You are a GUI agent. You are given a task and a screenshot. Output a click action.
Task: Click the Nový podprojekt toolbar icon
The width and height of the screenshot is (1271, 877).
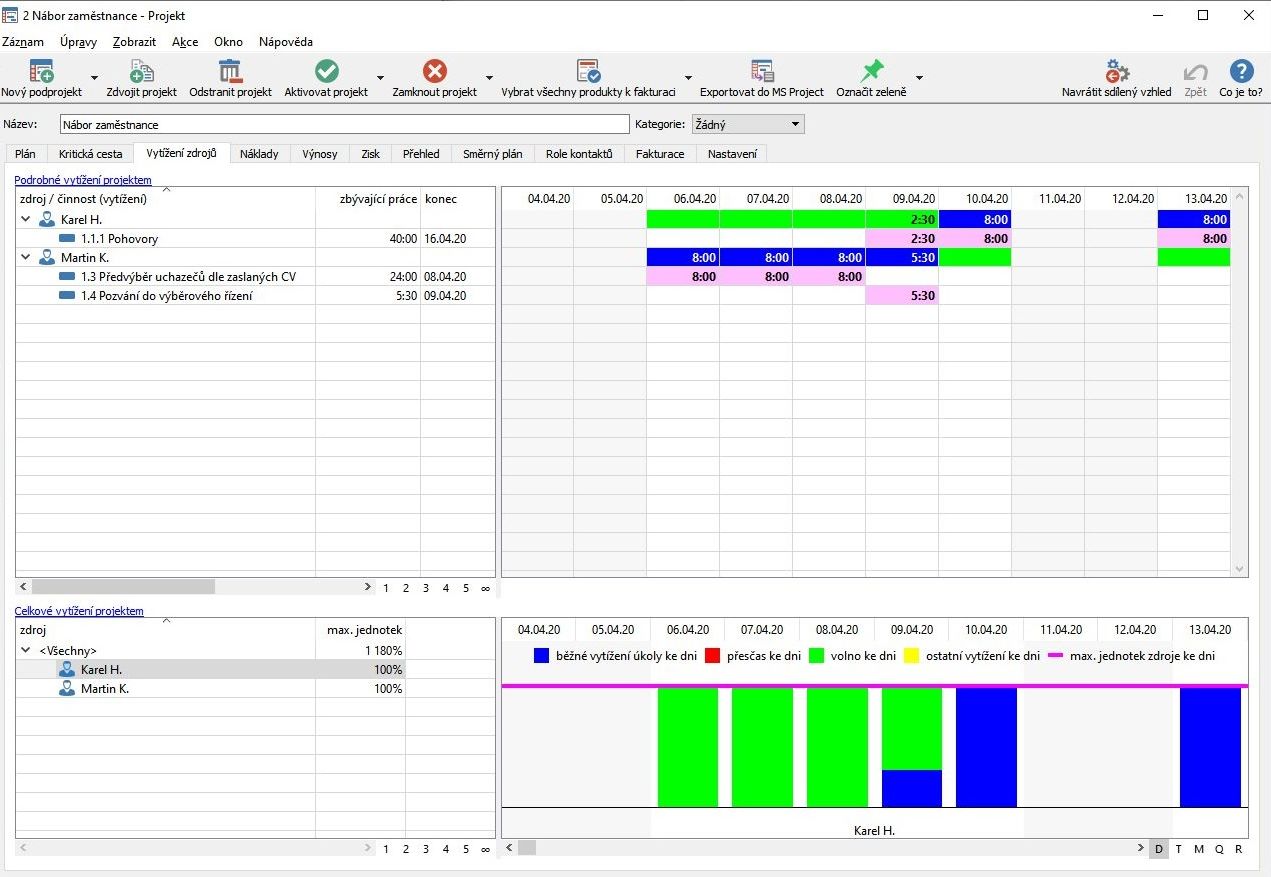[x=41, y=71]
